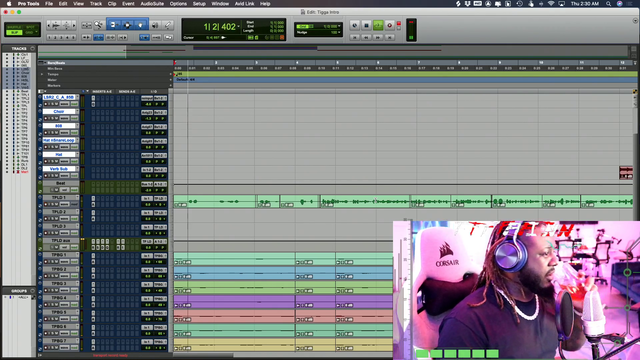640x360 pixels.
Task: Click the Siri icon in the macOS menu bar
Action: (x=620, y=4)
